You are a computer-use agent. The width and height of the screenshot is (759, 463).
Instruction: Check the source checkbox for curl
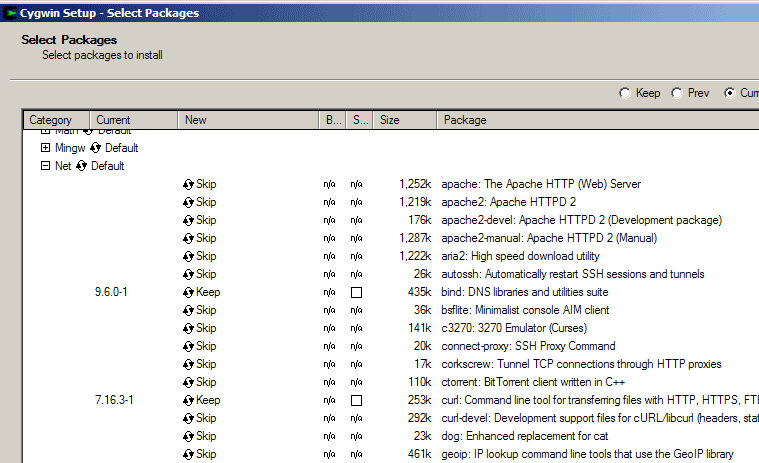point(356,401)
